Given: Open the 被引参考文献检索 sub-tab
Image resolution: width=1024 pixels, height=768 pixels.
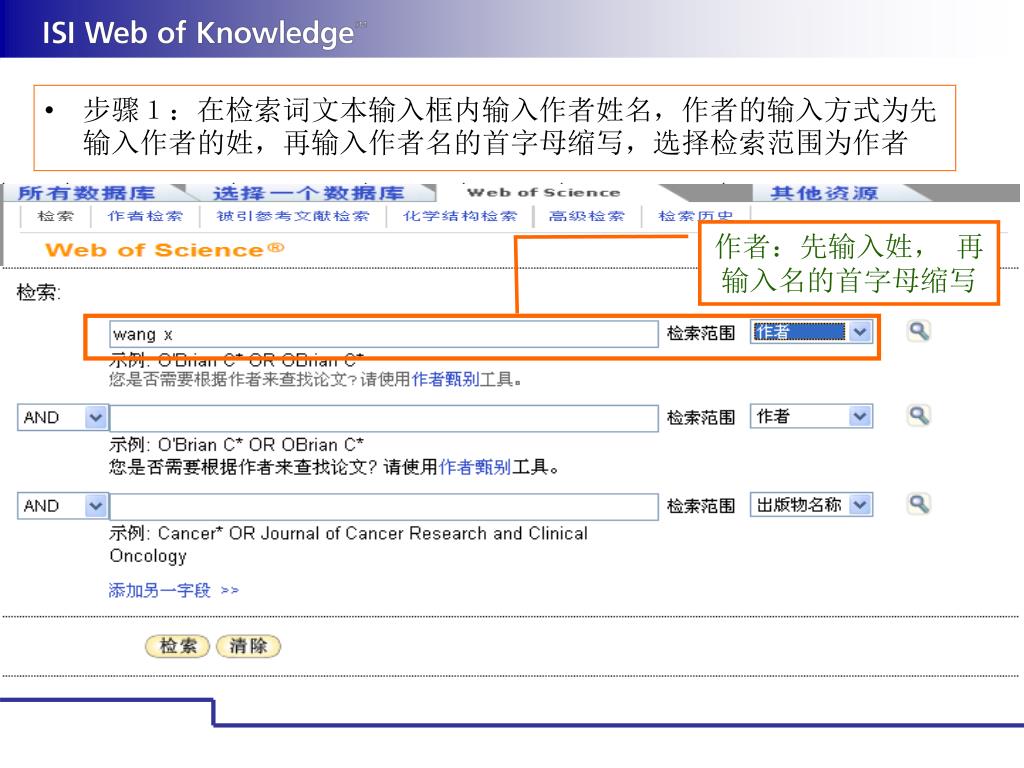Looking at the screenshot, I should coord(293,216).
